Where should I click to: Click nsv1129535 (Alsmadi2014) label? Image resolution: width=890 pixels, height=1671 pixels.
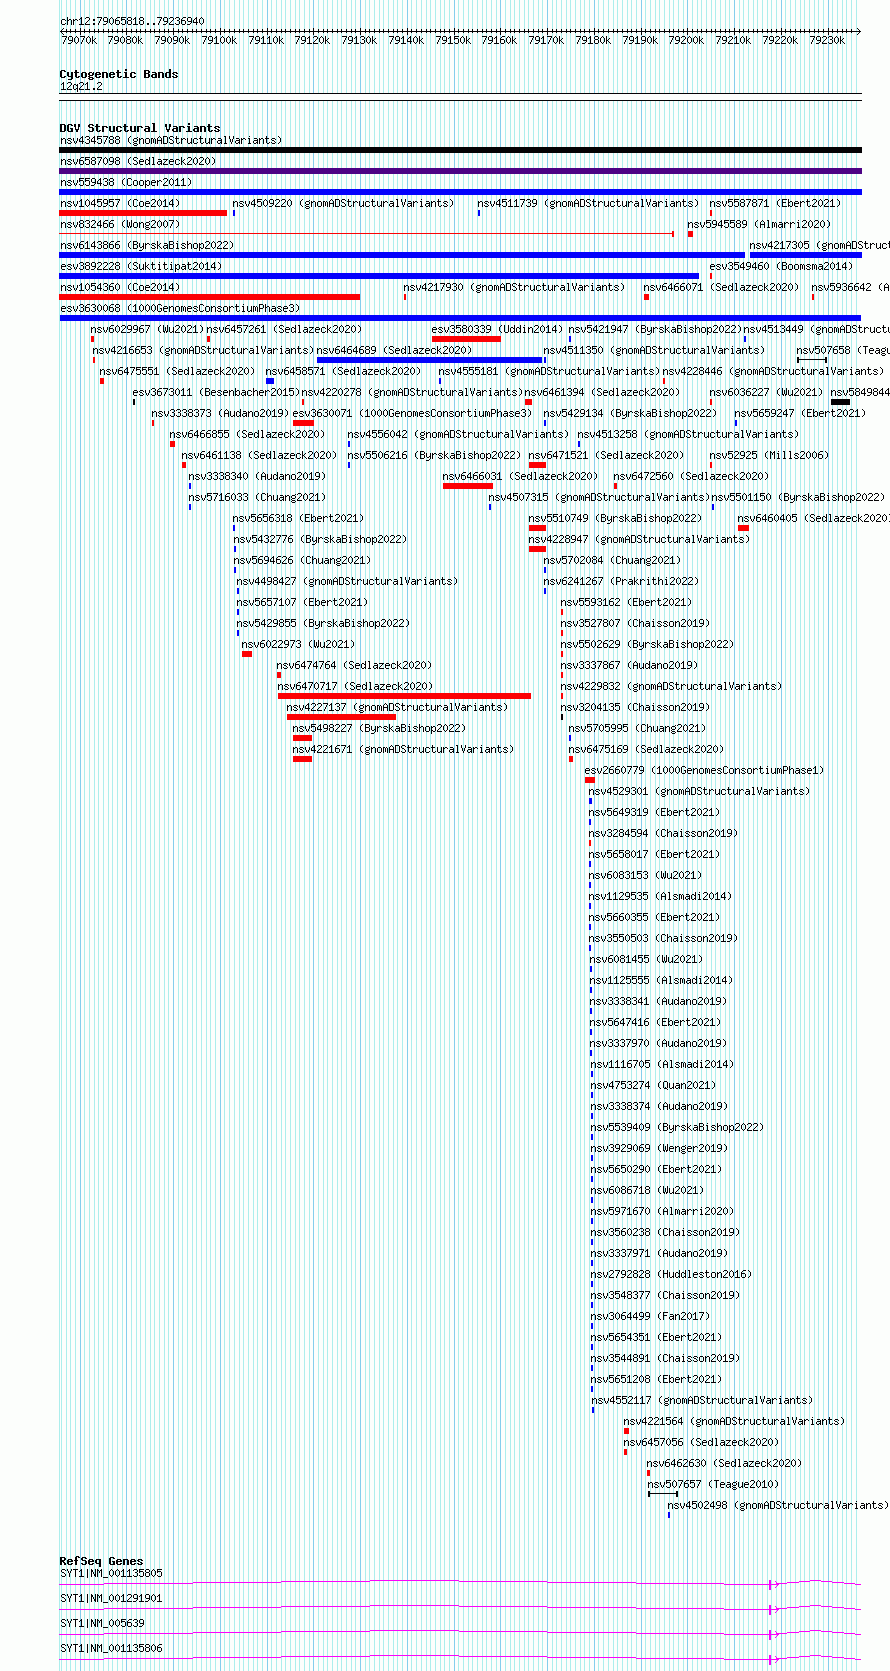pos(660,897)
